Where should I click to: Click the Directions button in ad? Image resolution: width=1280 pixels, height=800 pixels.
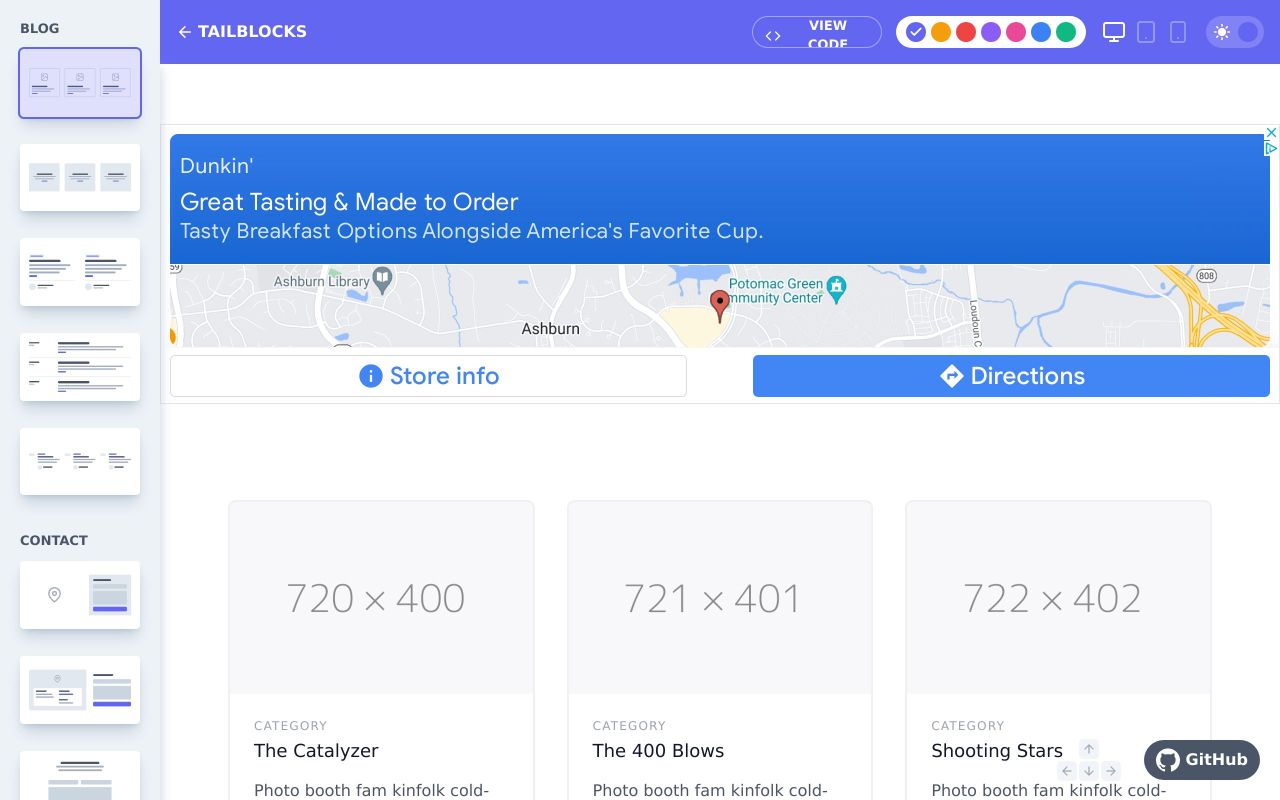pyautogui.click(x=1011, y=376)
